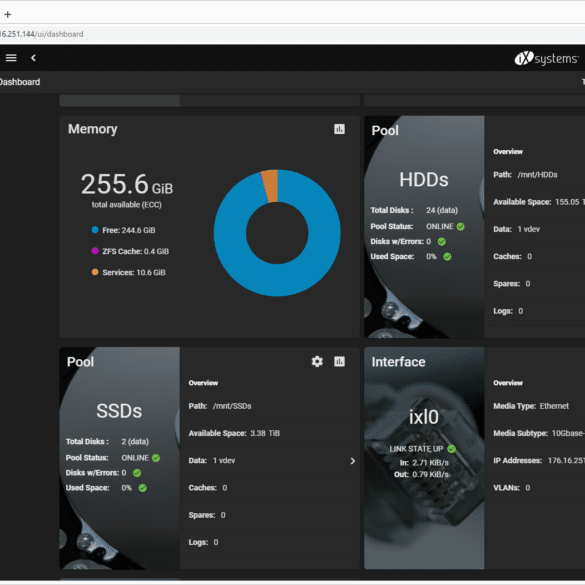The image size is (585, 585).
Task: Select the SSDs pool path /mnt/SSDs
Action: 232,406
